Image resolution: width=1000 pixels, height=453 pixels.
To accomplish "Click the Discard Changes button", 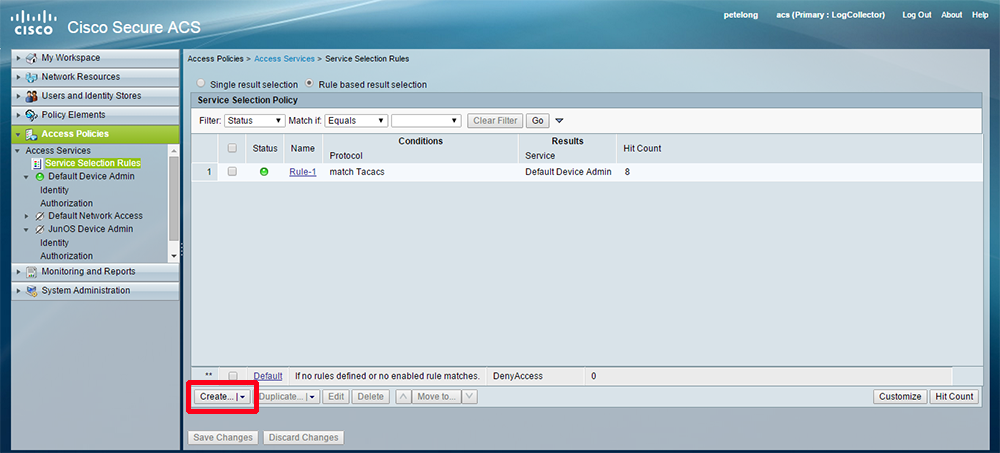I will (304, 438).
